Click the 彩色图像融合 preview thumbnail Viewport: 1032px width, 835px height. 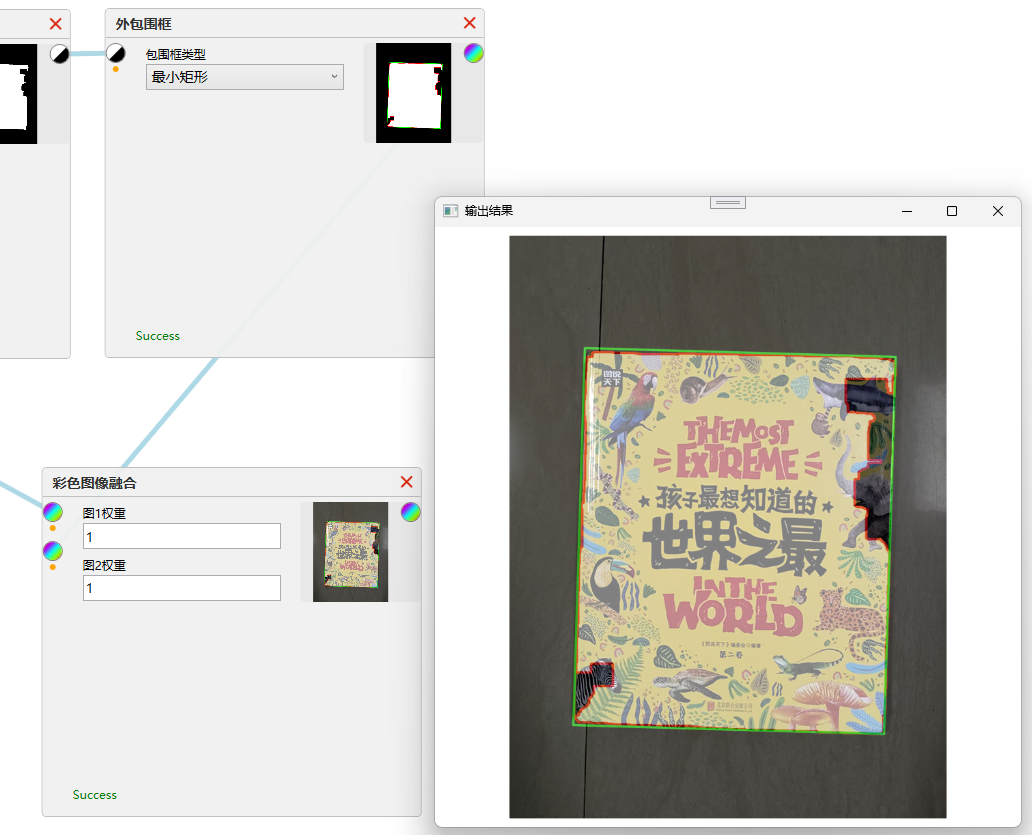[350, 552]
